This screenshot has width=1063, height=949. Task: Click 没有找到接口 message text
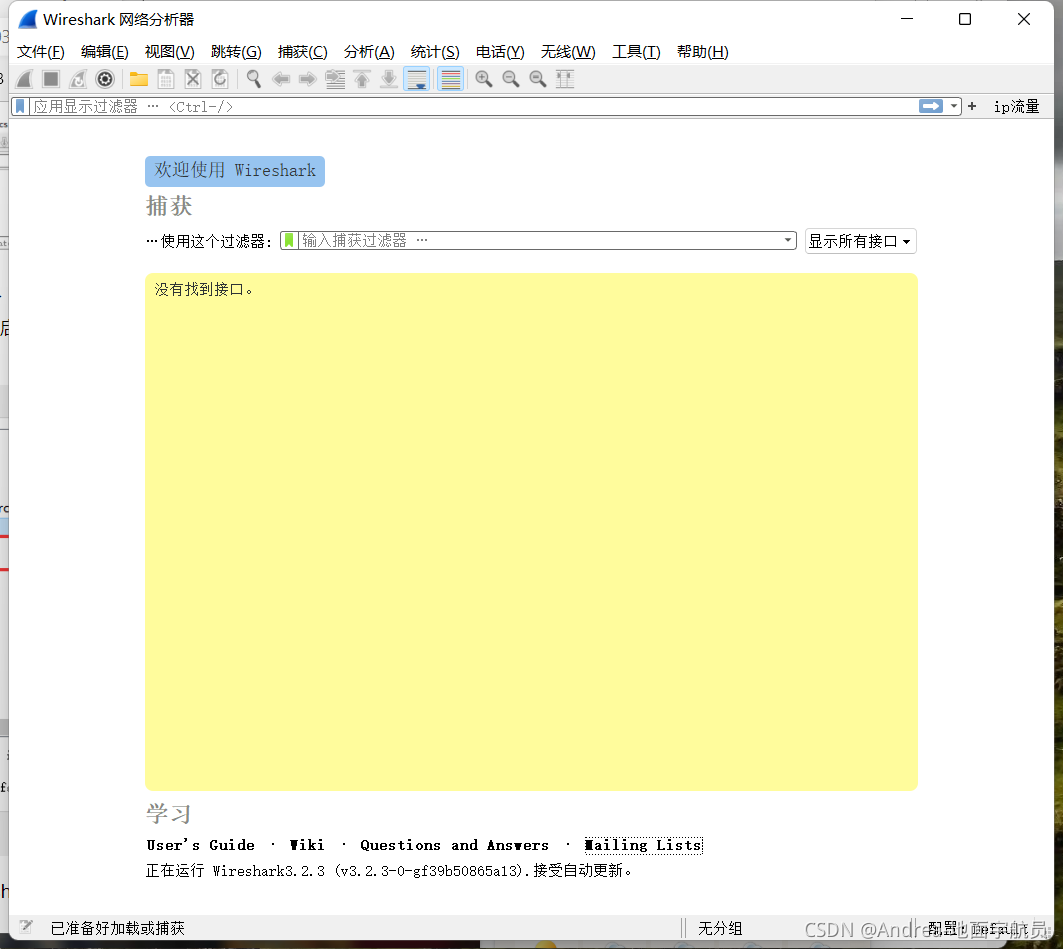click(204, 289)
